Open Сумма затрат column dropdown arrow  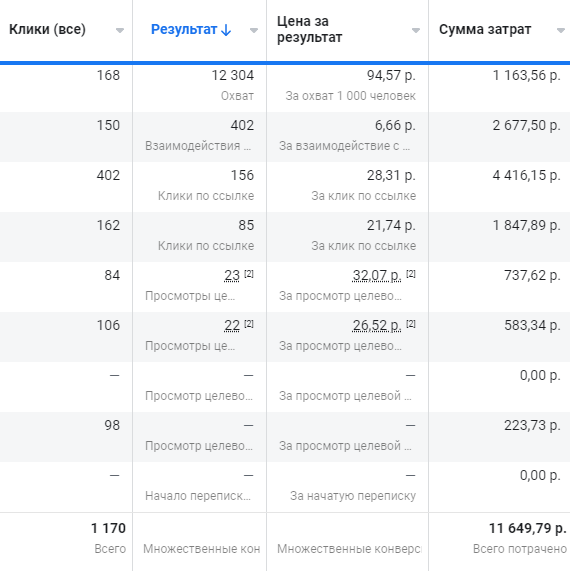coord(561,31)
